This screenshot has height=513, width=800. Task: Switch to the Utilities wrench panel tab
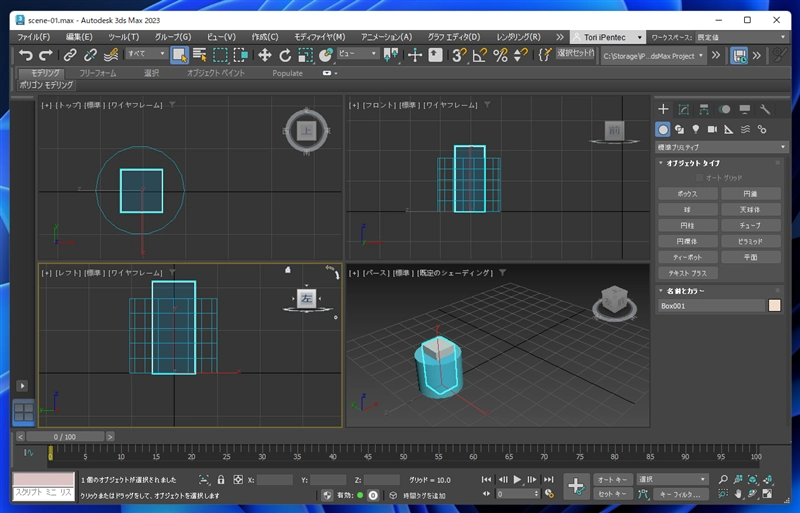[x=765, y=109]
